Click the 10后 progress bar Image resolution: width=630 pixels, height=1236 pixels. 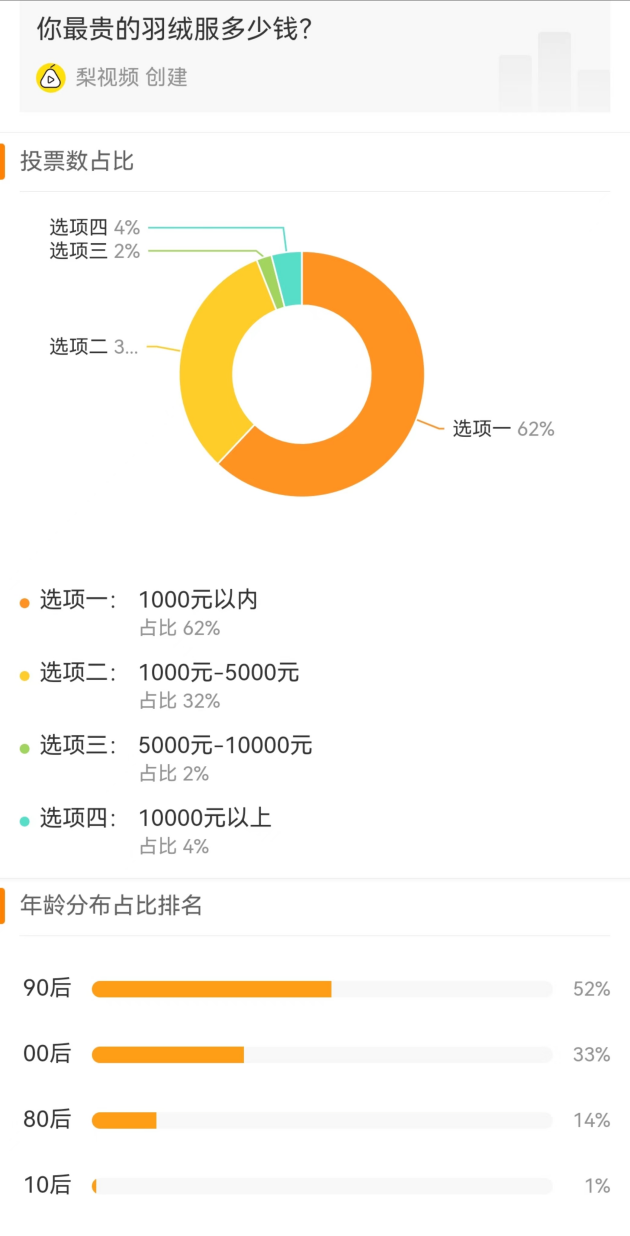click(x=322, y=1186)
